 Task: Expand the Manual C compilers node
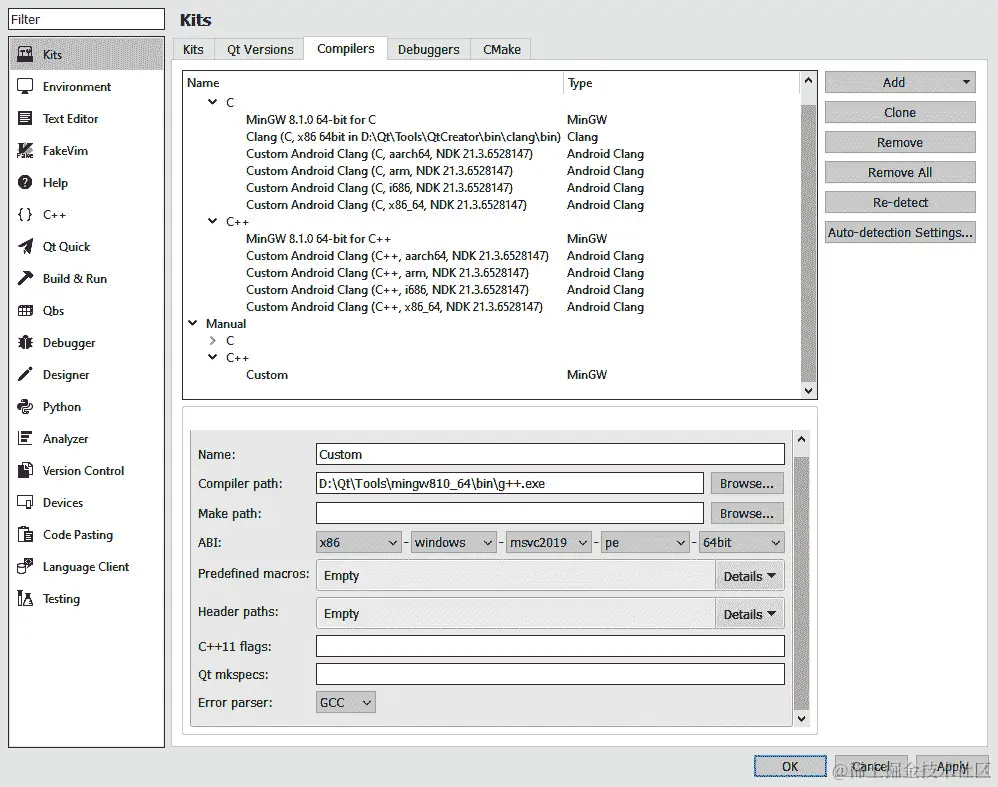(x=213, y=341)
